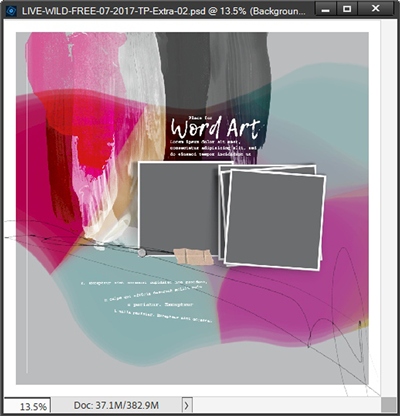
Task: Click the white journaling text on teal area
Action: tap(146, 301)
